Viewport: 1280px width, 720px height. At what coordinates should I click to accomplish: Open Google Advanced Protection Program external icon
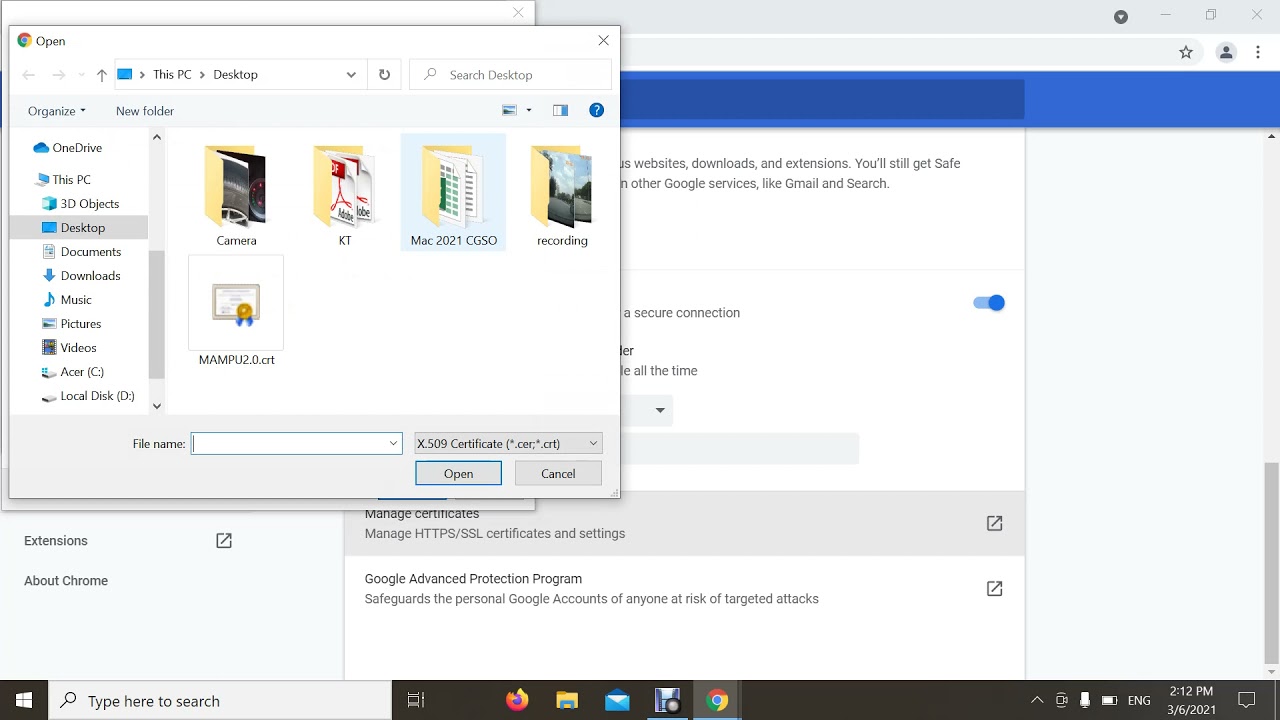994,589
